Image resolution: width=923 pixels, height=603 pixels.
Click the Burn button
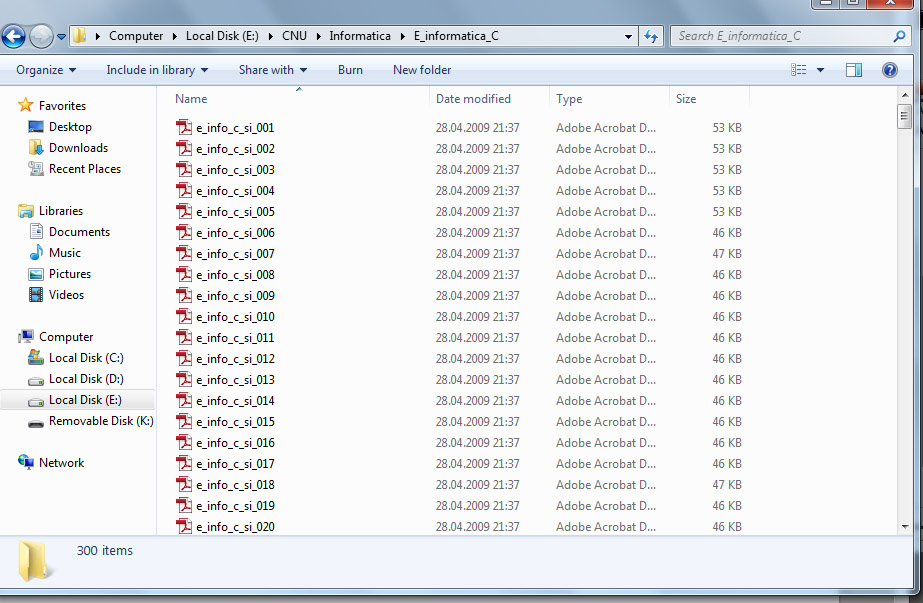(350, 70)
